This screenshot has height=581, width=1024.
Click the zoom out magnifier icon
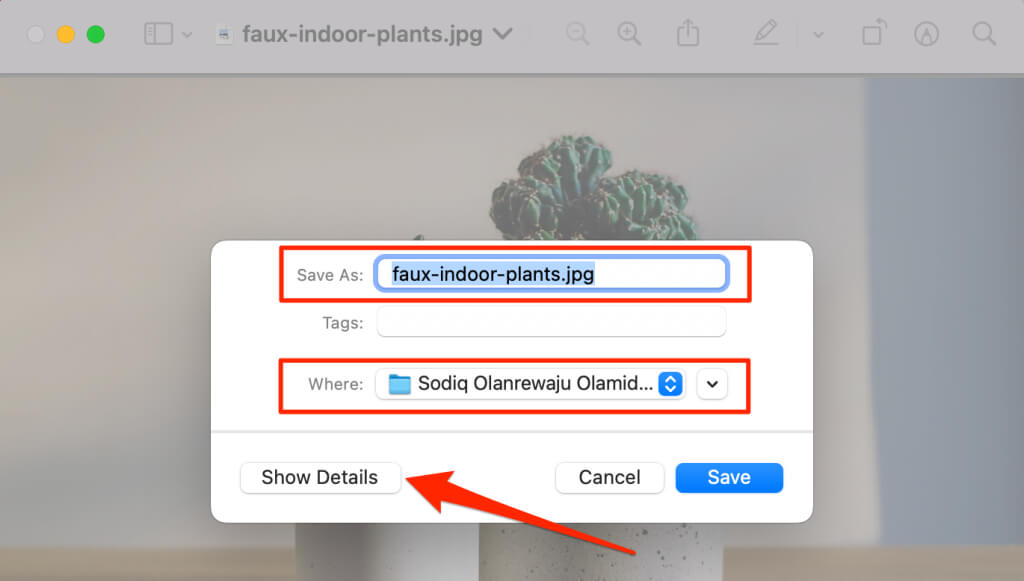point(577,34)
